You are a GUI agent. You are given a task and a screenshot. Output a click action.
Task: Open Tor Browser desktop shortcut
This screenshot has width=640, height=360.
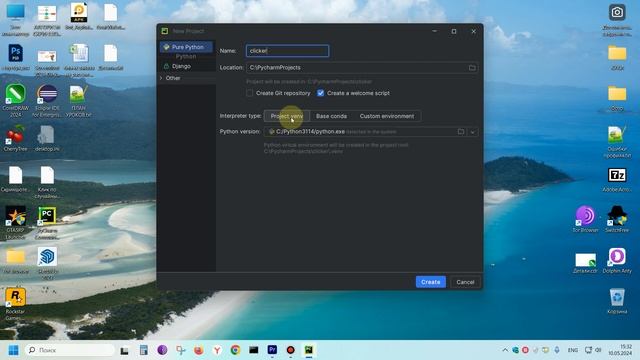coord(585,219)
